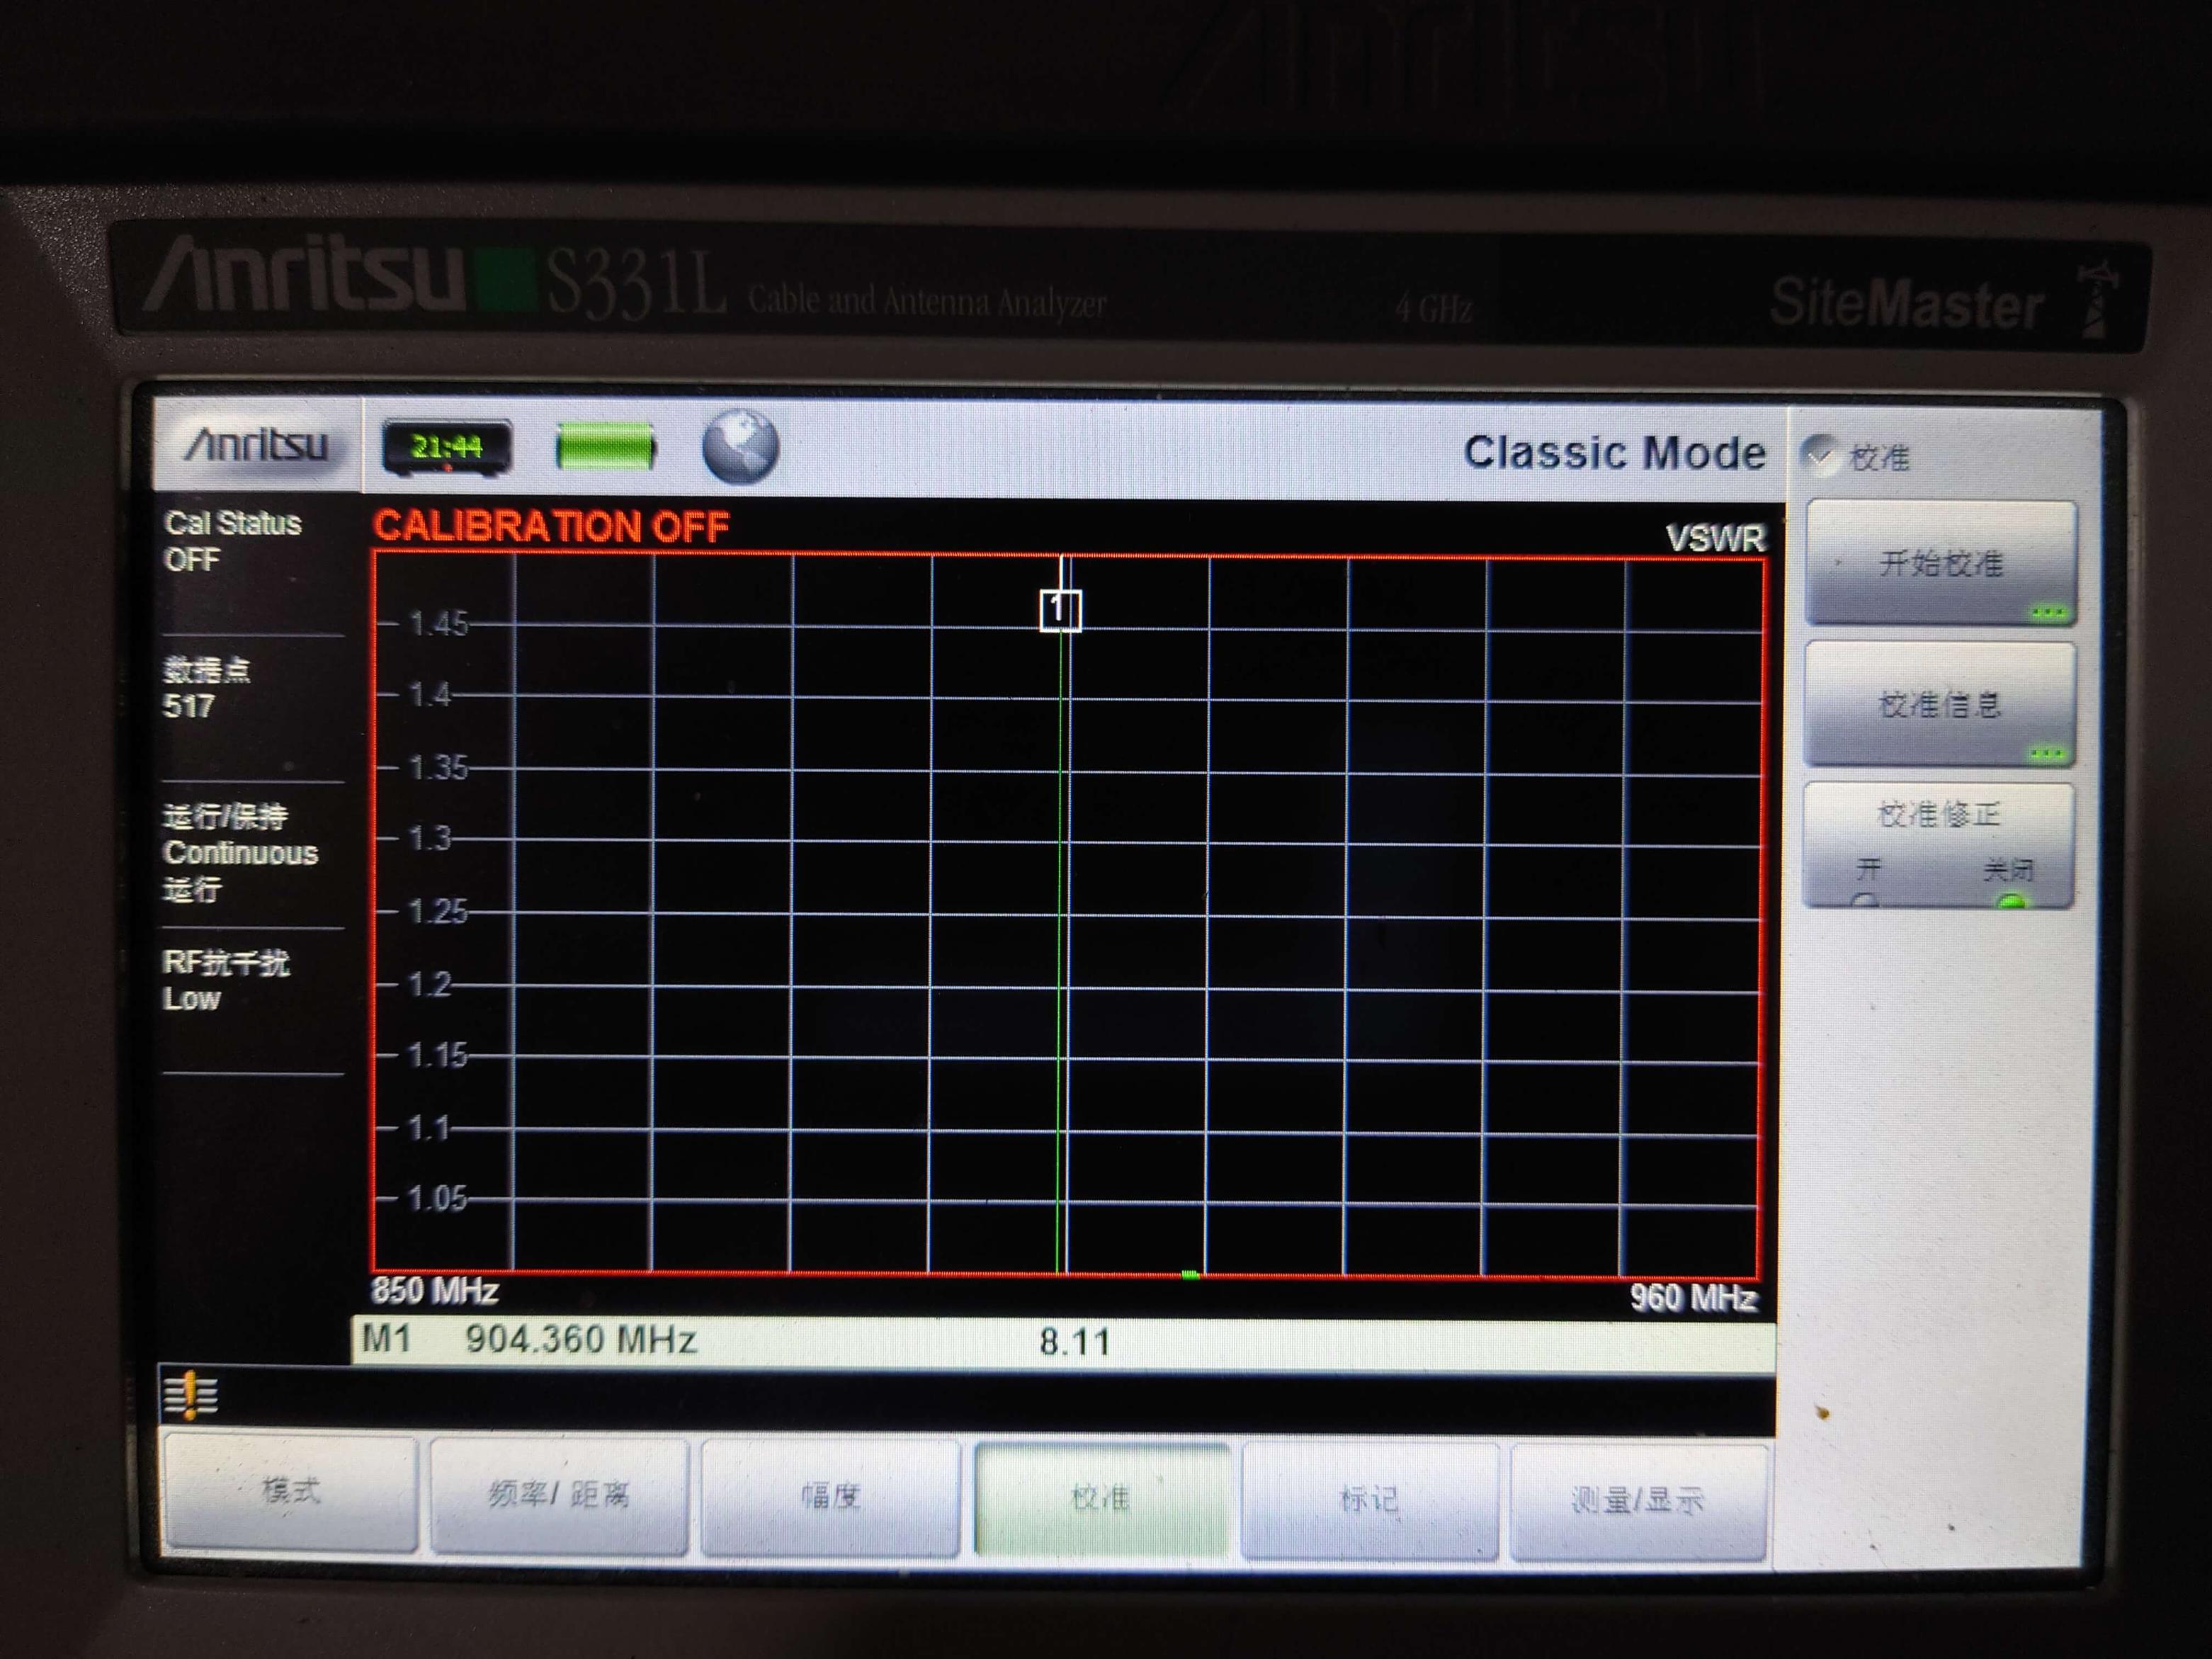
Task: Tap the green battery indicator icon
Action: click(x=605, y=446)
